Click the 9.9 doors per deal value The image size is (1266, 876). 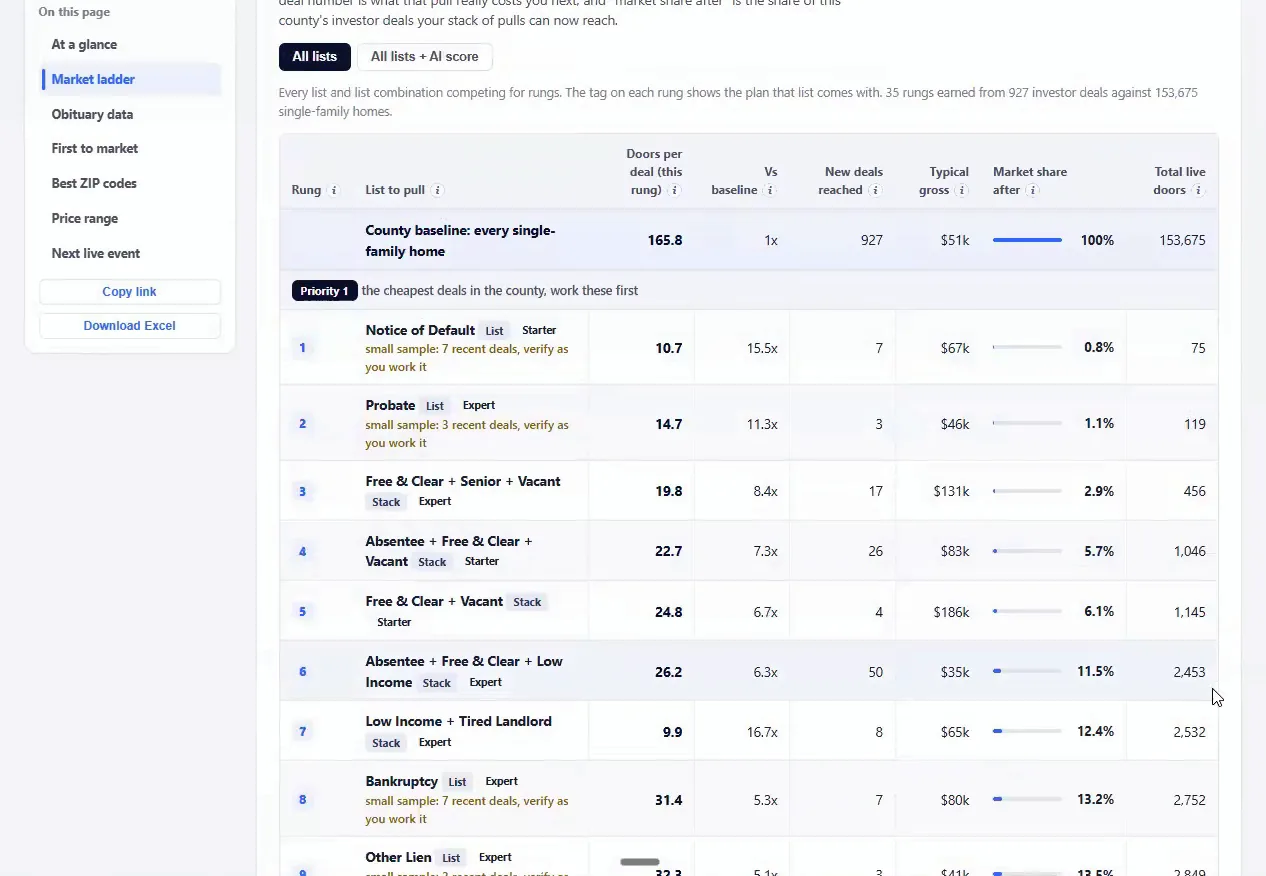672,732
